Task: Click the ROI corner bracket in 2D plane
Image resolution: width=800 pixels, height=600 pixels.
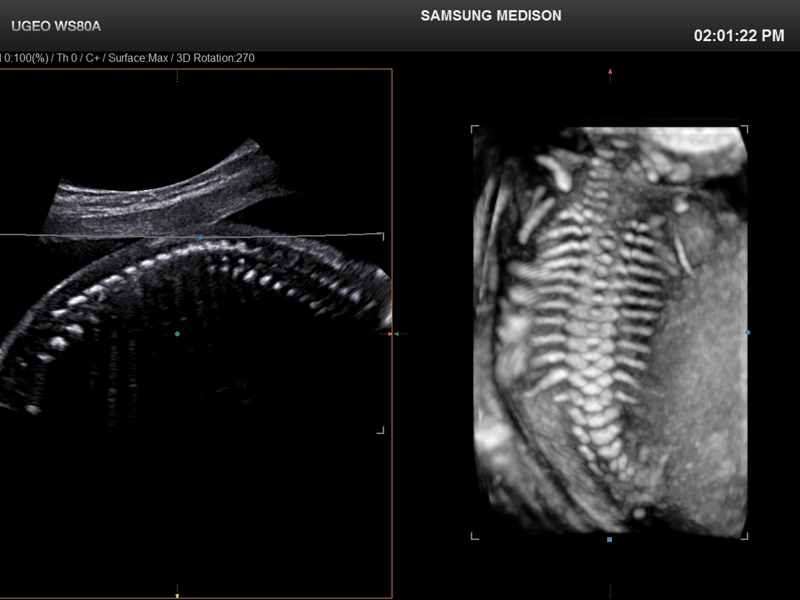Action: tap(380, 430)
